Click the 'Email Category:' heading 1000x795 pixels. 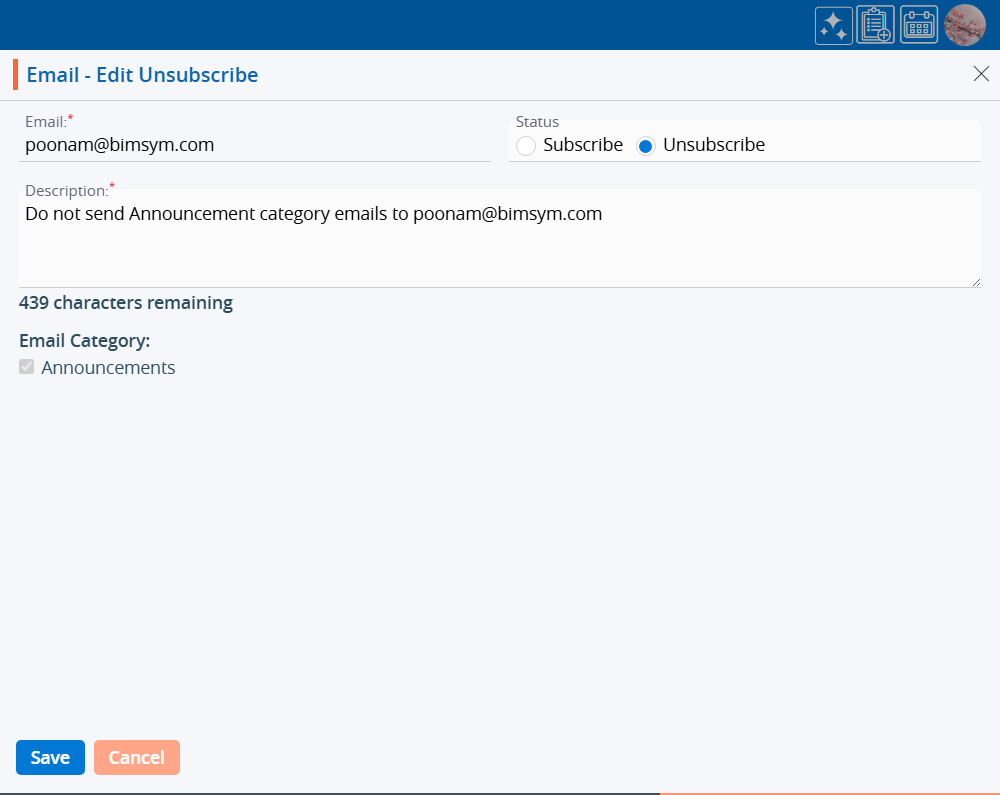point(85,341)
